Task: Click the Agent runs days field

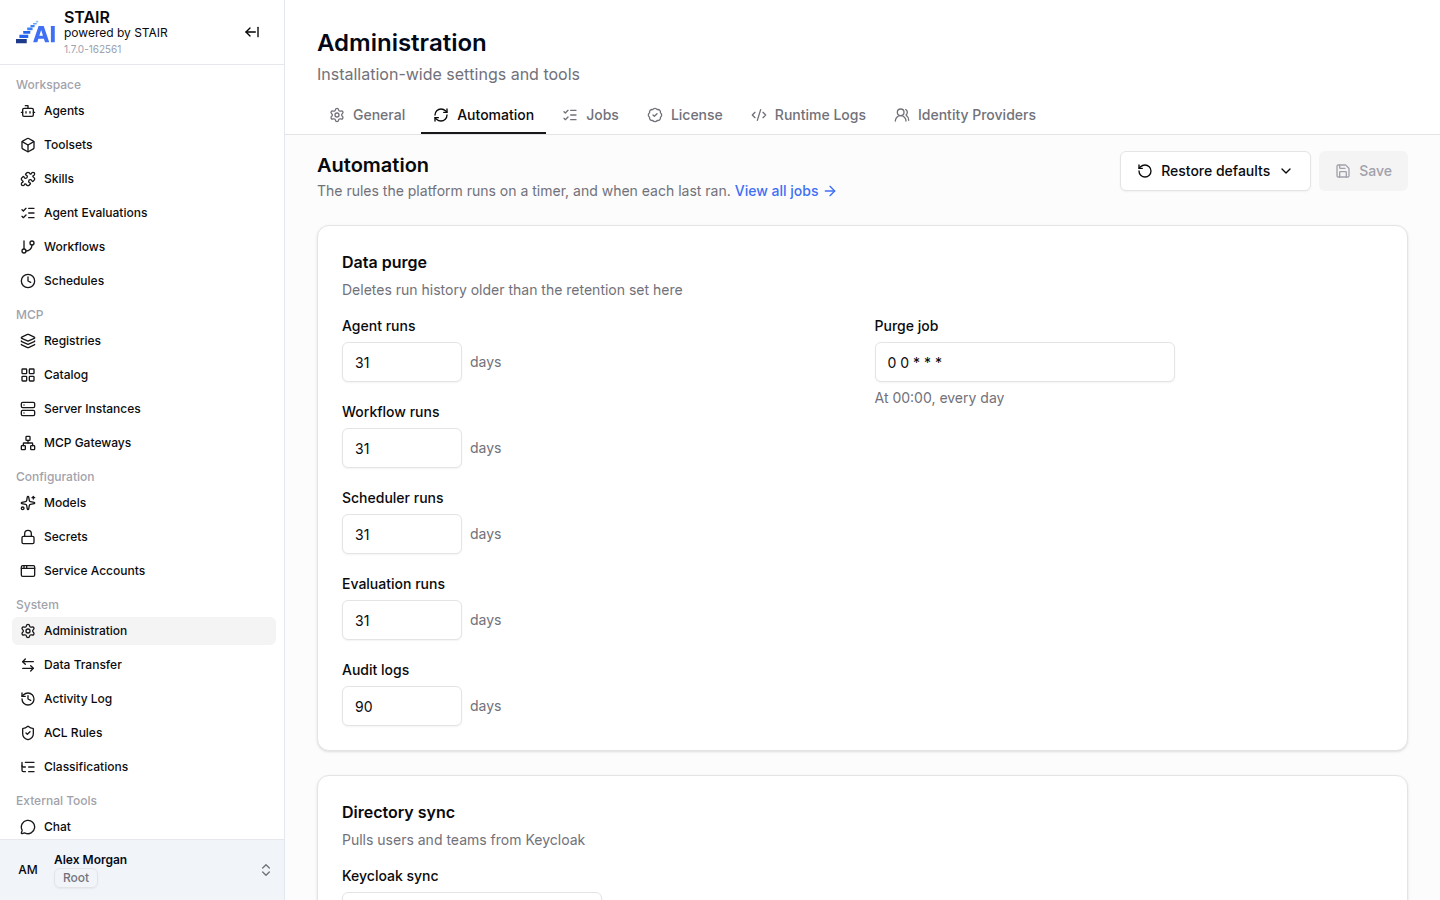Action: click(402, 362)
